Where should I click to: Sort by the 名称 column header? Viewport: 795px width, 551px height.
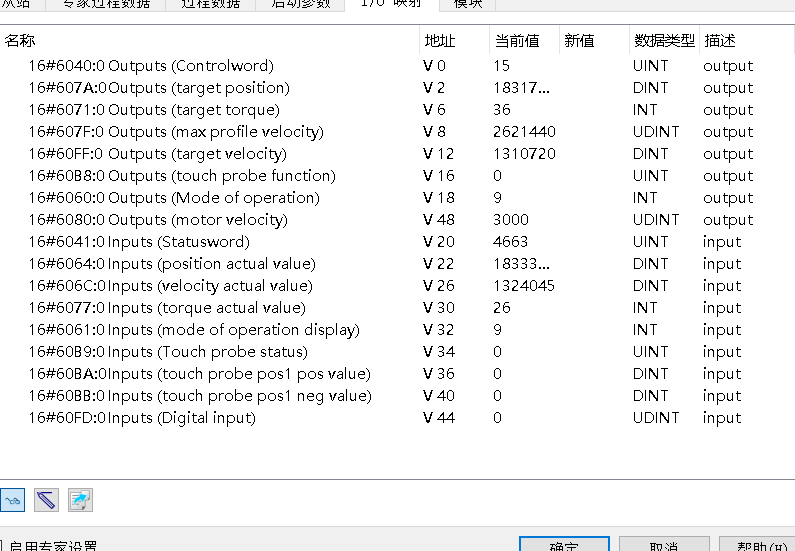pyautogui.click(x=209, y=41)
